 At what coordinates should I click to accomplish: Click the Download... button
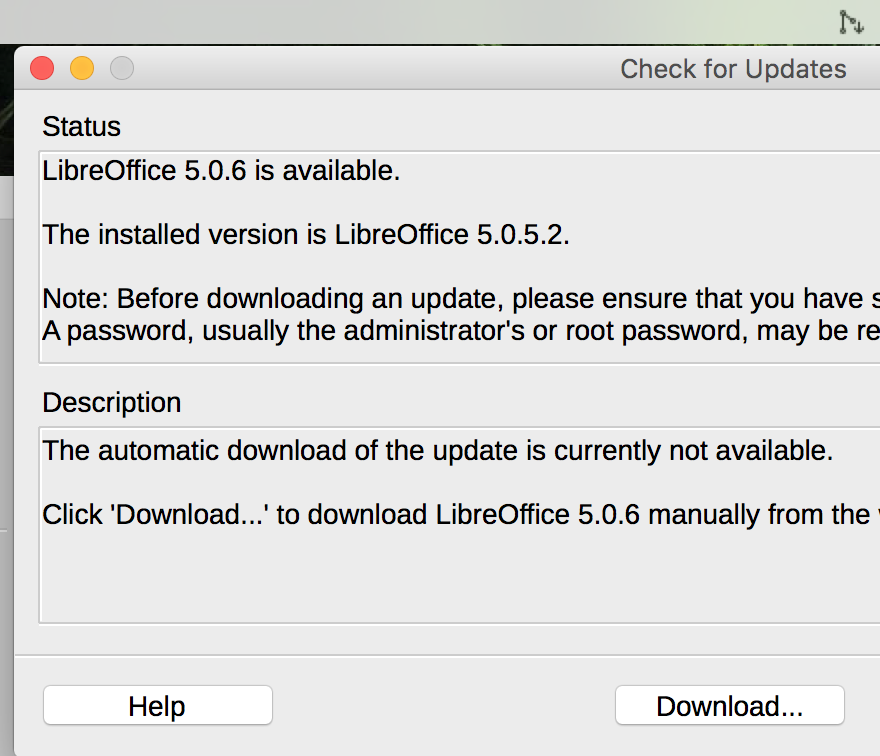(x=730, y=705)
